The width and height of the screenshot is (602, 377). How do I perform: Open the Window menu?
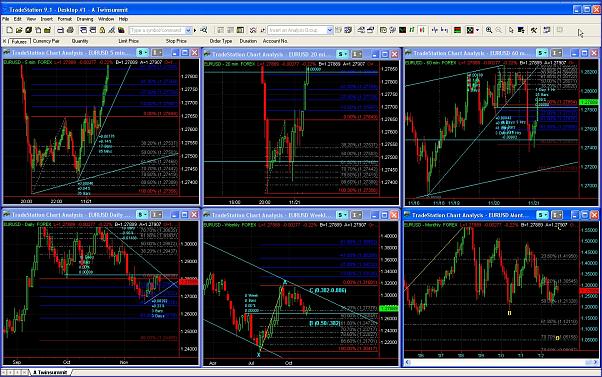[x=106, y=19]
